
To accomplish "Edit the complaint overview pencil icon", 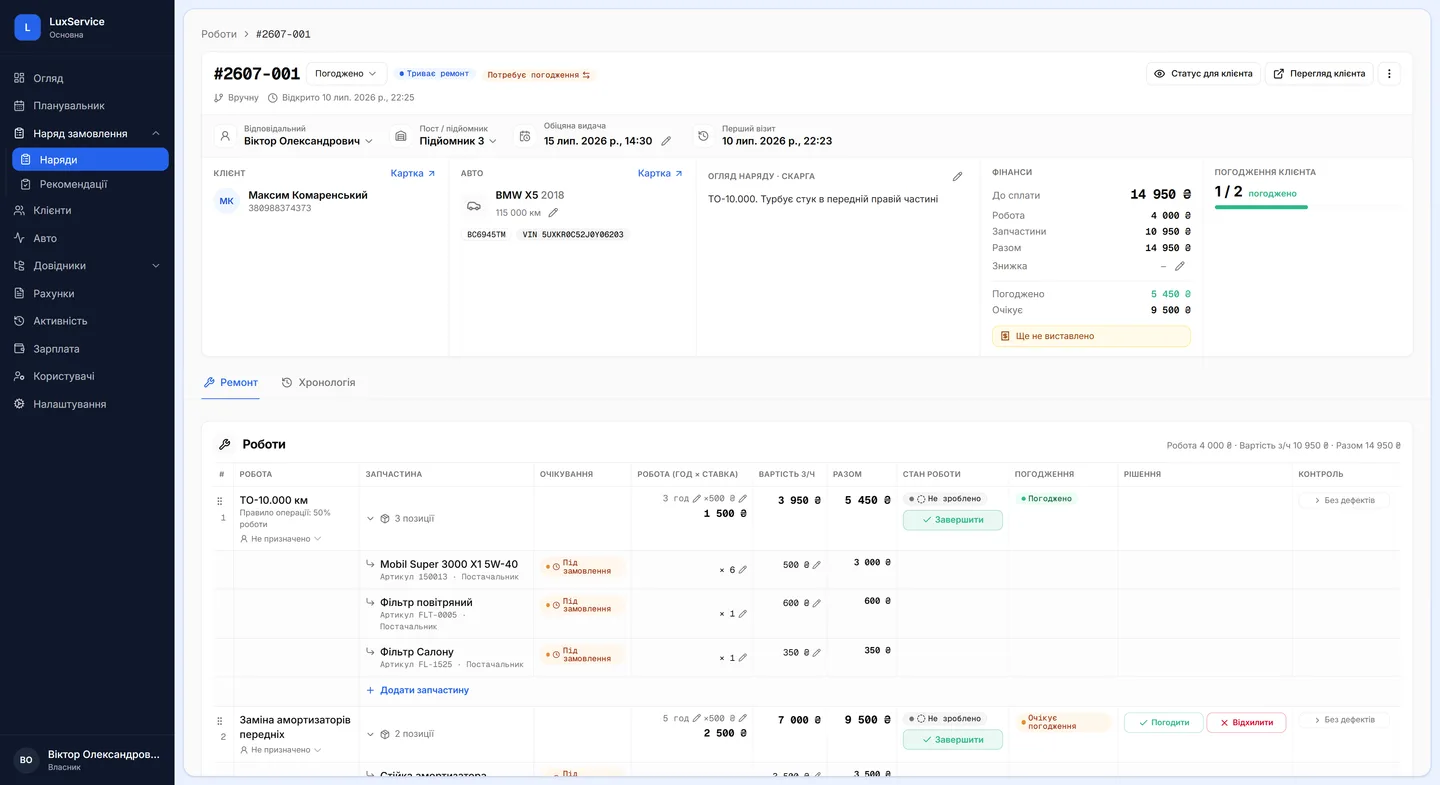I will click(x=957, y=176).
